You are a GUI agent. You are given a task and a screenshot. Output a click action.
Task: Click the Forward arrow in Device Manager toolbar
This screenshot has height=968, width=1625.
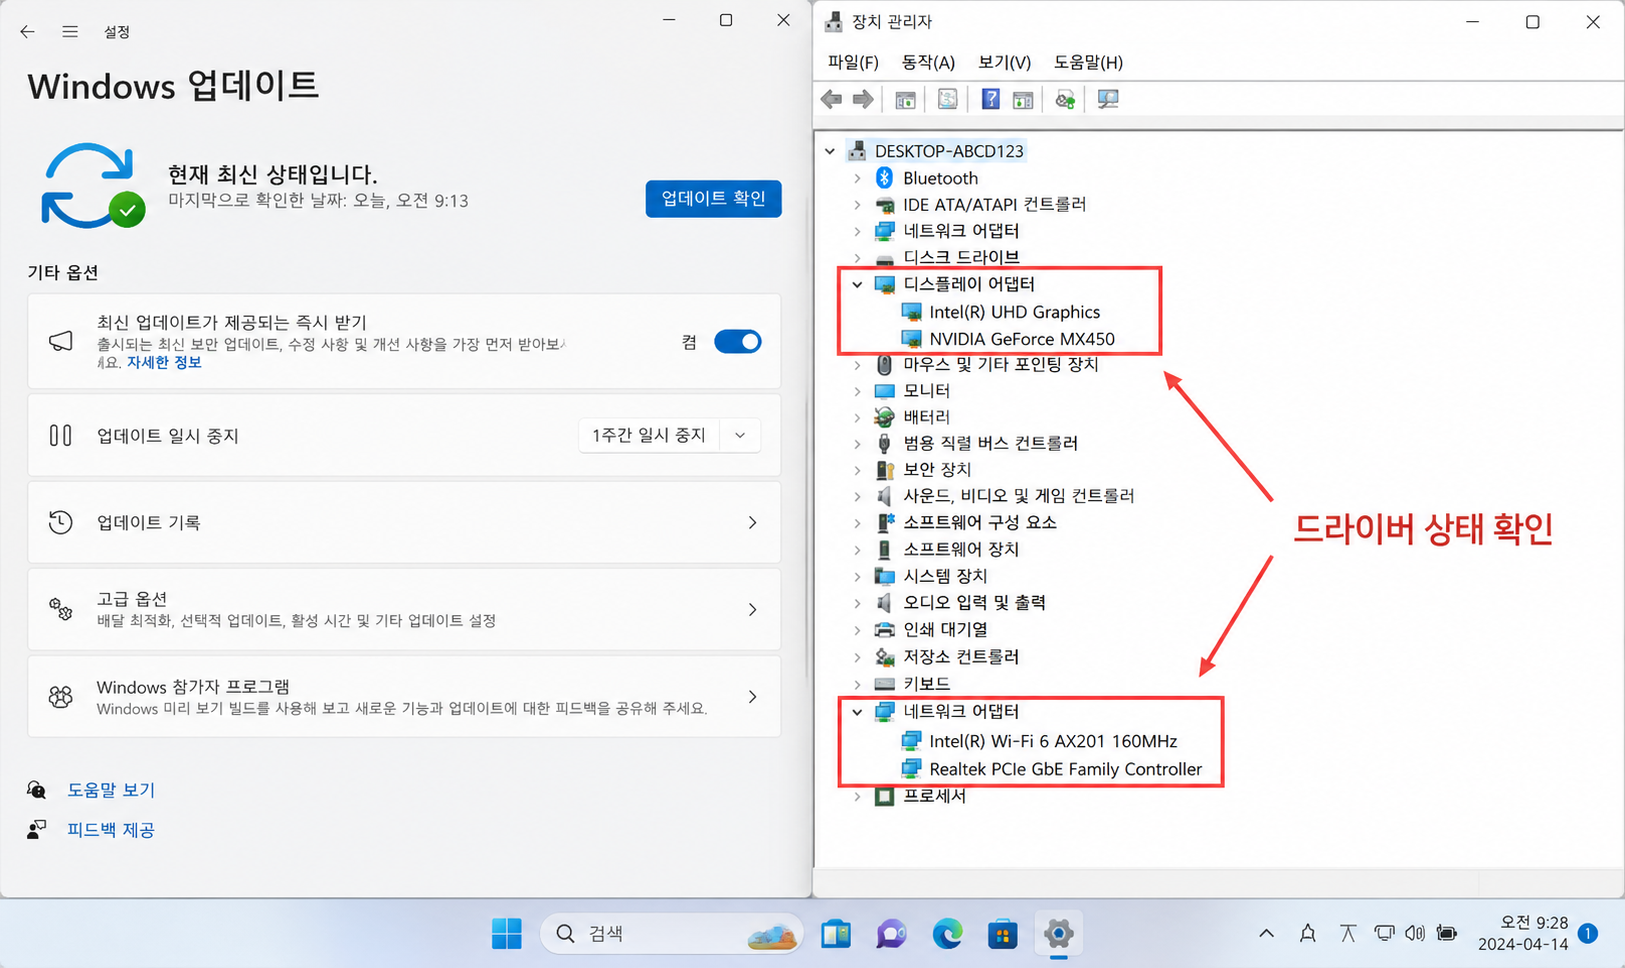point(863,99)
